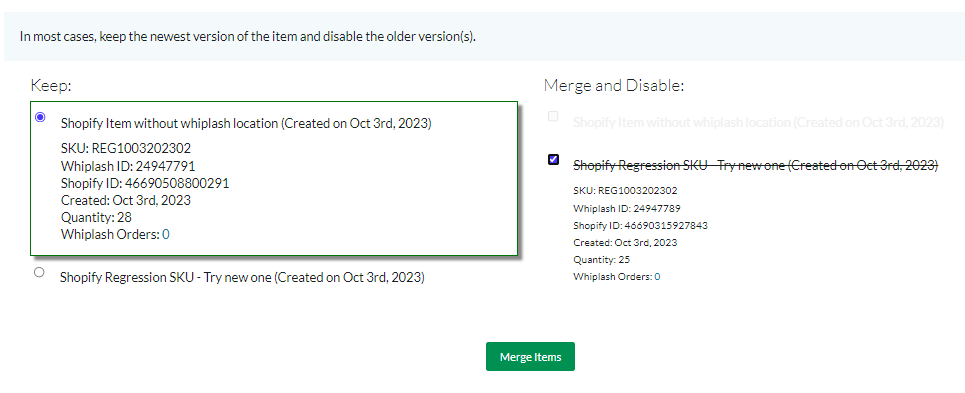This screenshot has width=965, height=393.
Task: Click the Quantity: 28 line
Action: 96,217
